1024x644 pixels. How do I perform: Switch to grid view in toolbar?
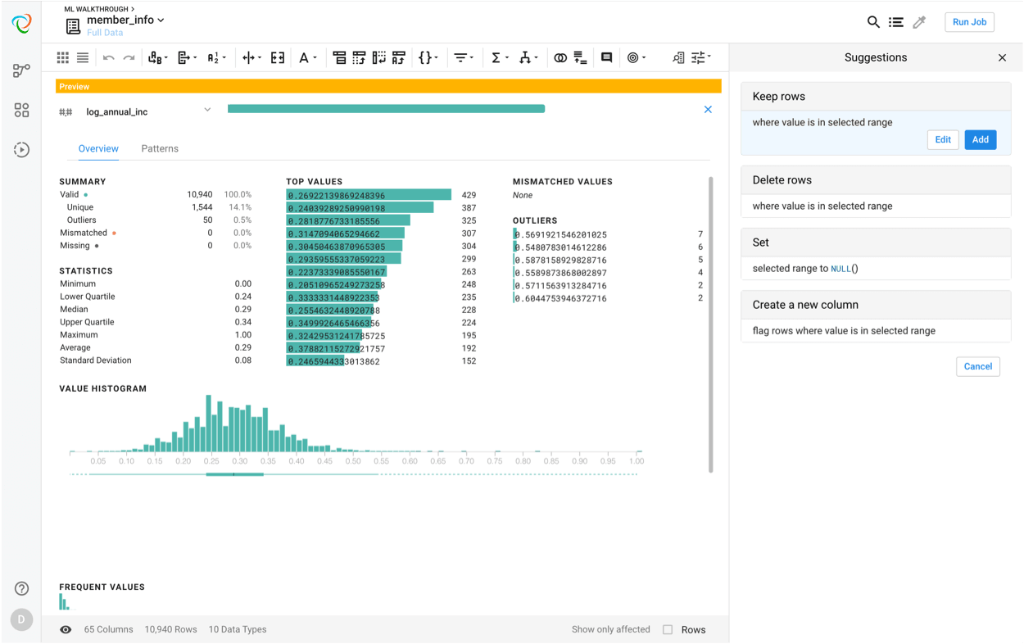(x=63, y=58)
